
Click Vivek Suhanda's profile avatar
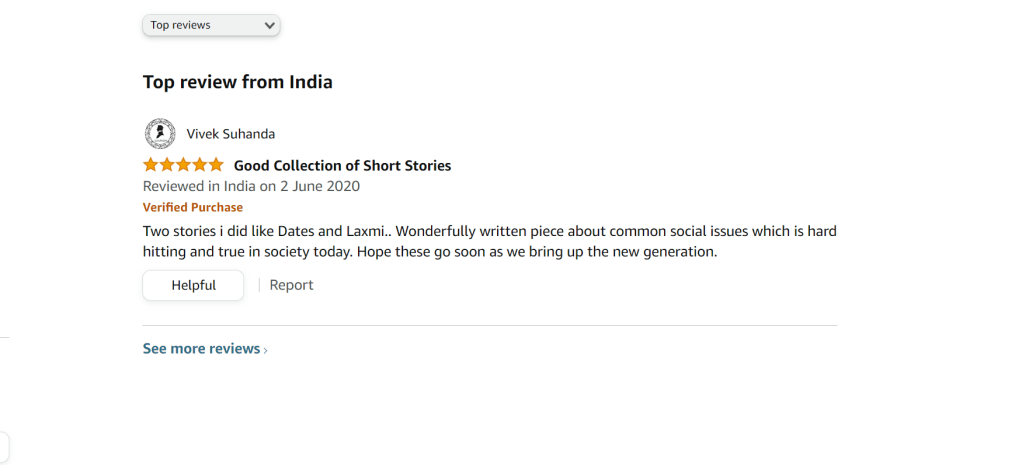point(160,133)
